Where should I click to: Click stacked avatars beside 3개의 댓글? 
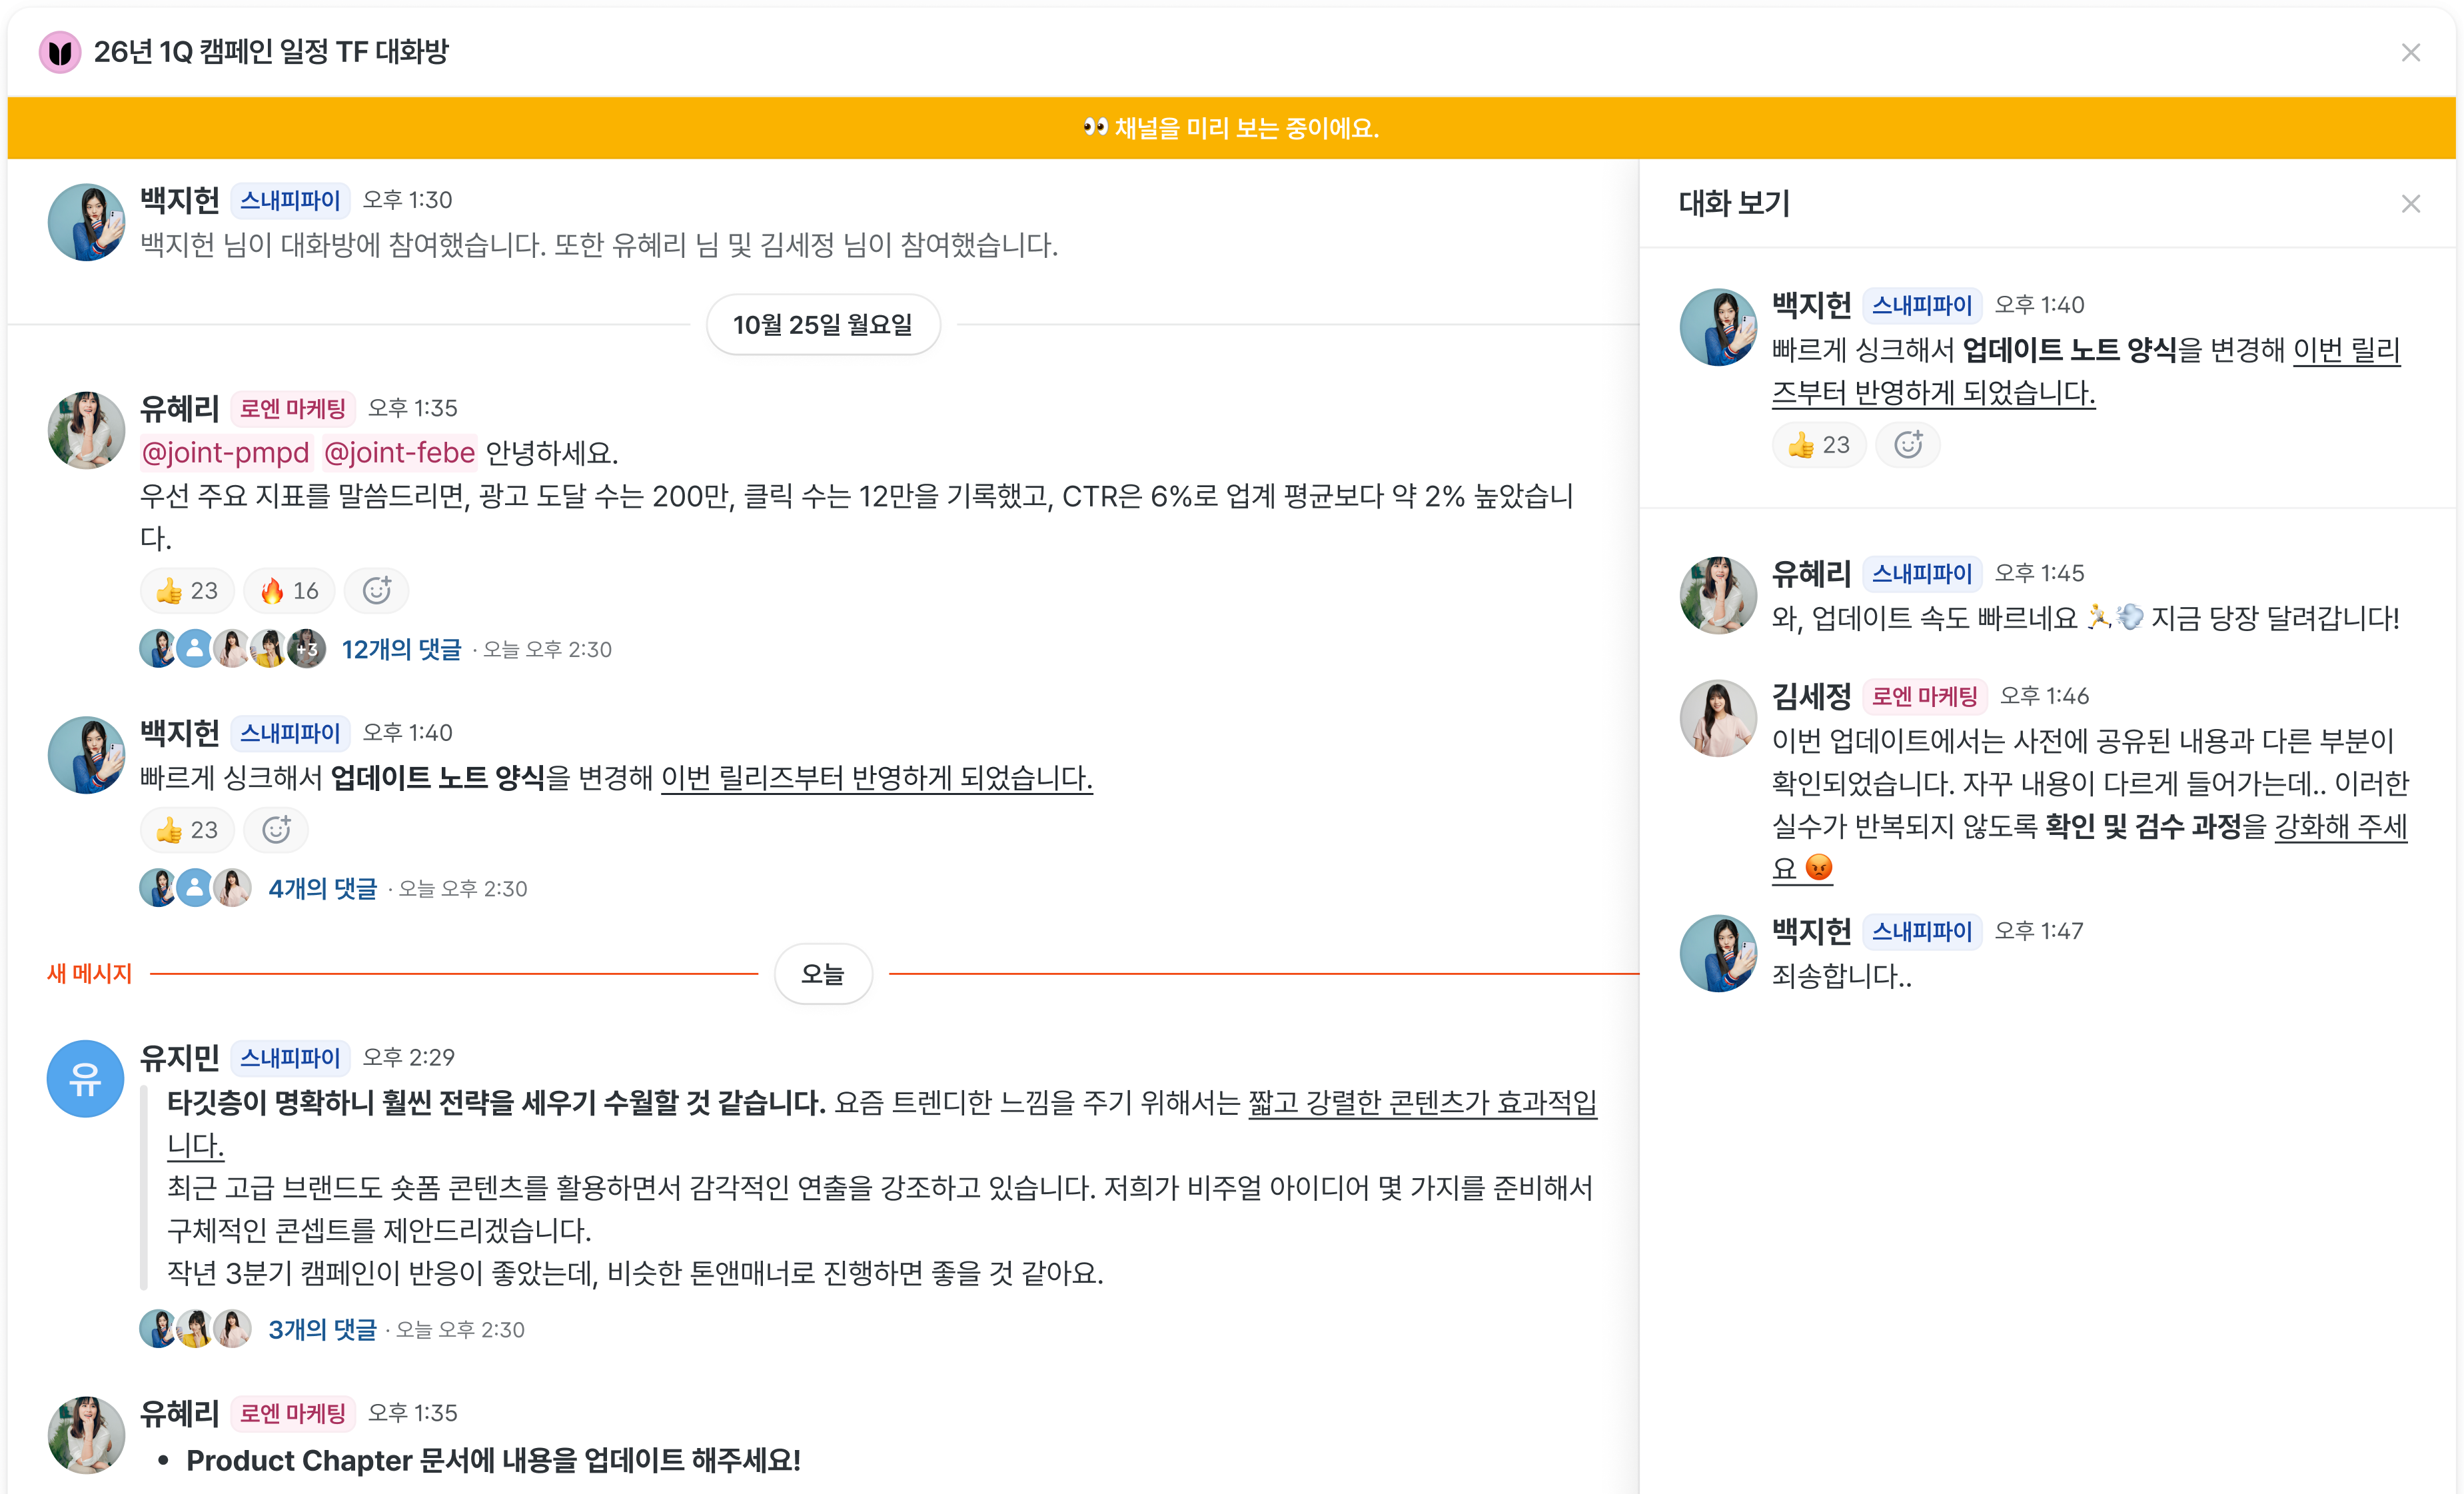coord(196,1329)
